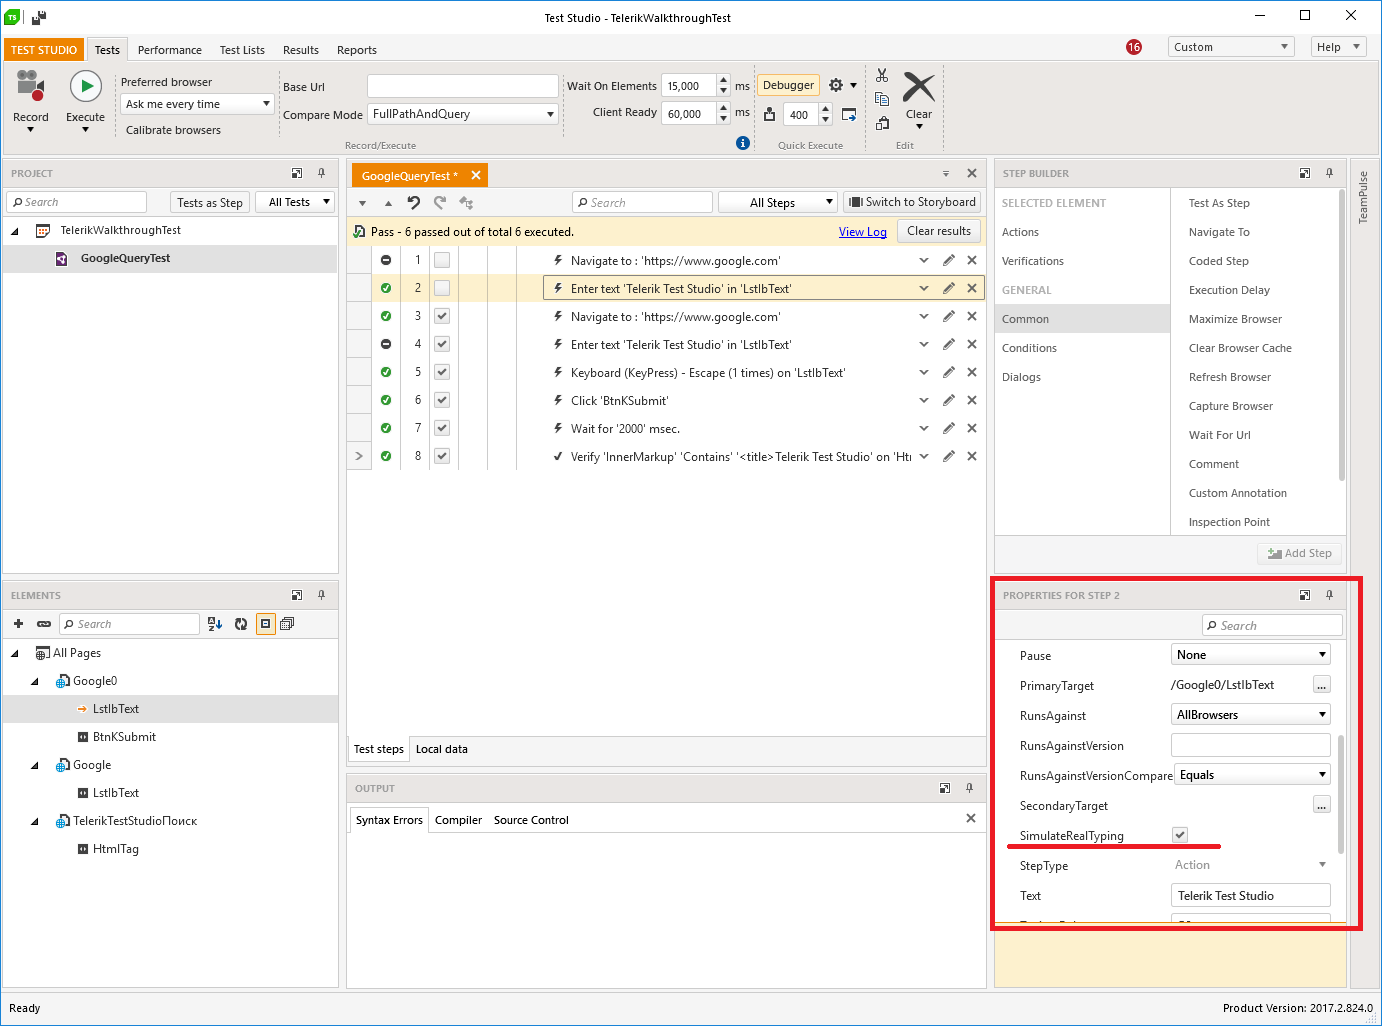
Task: Click the Clear results button
Action: [x=938, y=231]
